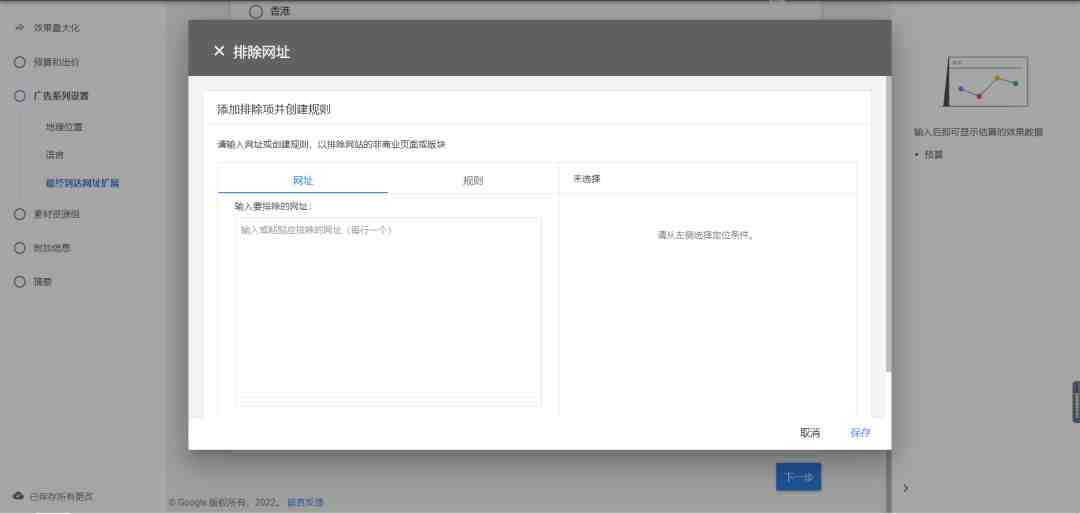Open 地理位置 in the sidebar

click(64, 127)
